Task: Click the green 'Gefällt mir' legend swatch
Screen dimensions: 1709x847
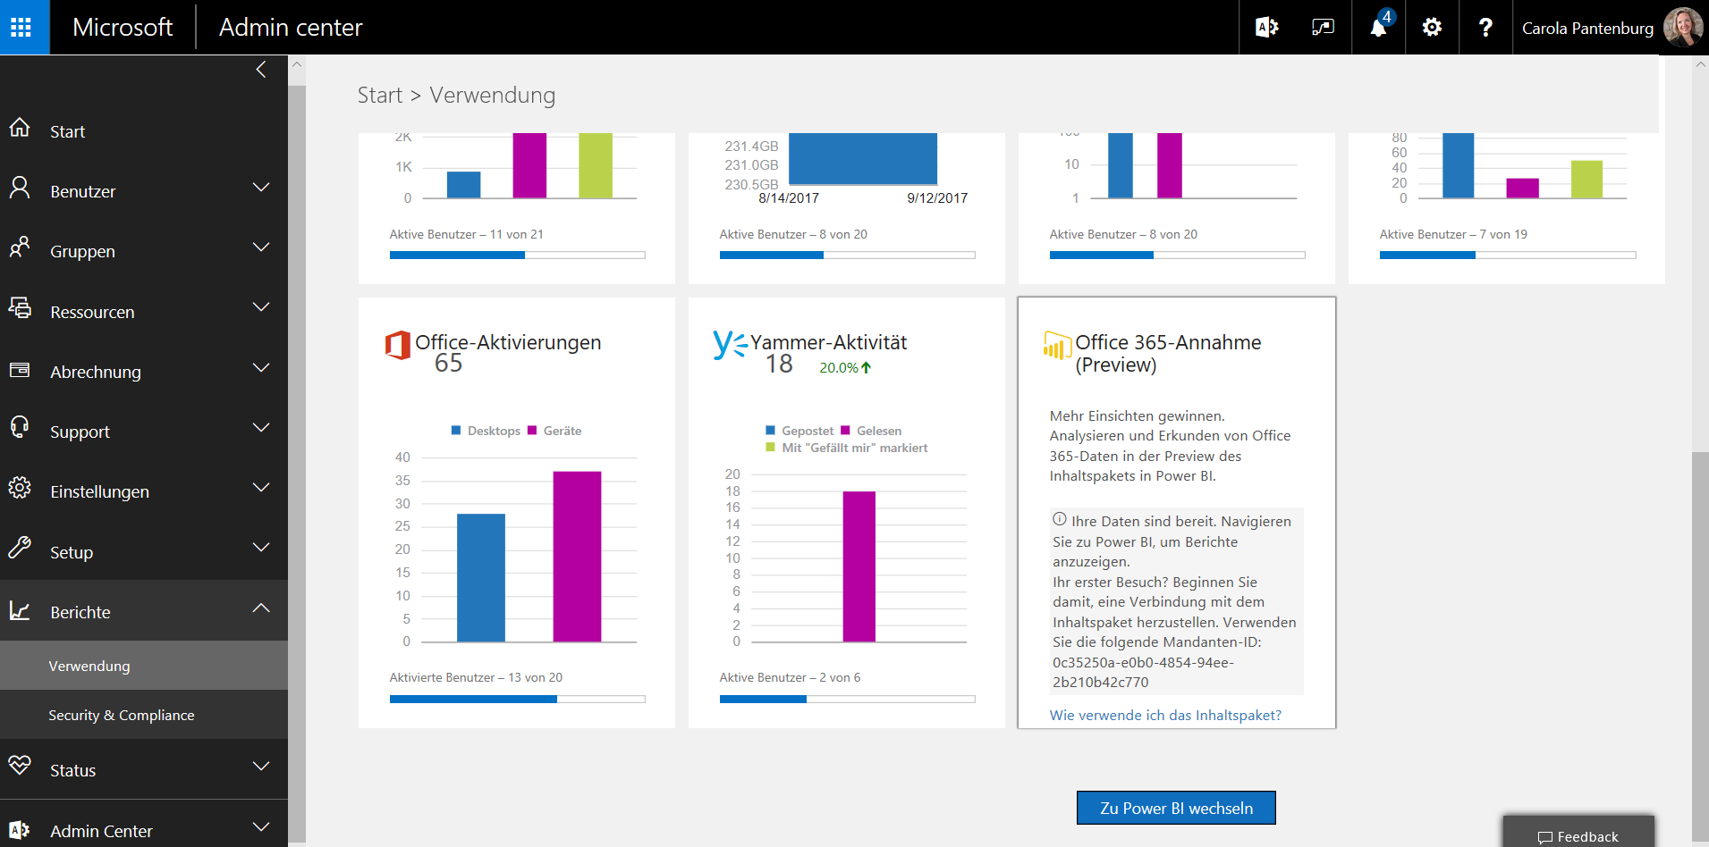Action: click(770, 447)
